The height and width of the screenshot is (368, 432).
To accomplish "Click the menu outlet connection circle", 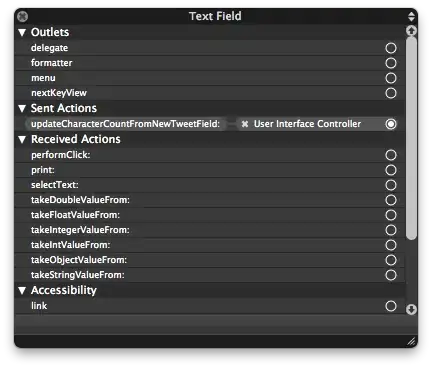I will pos(391,78).
